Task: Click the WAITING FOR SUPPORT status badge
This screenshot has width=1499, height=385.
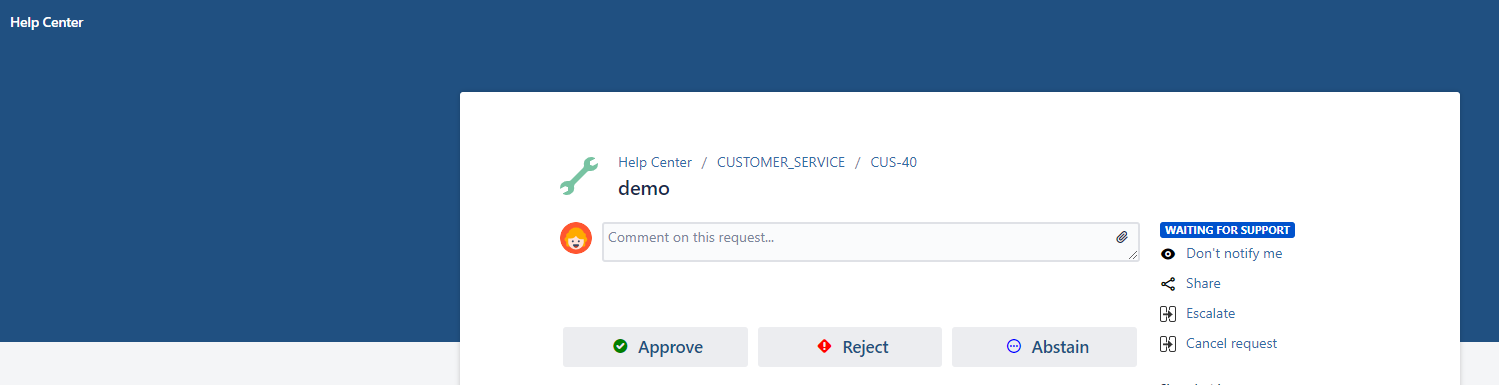Action: point(1227,230)
